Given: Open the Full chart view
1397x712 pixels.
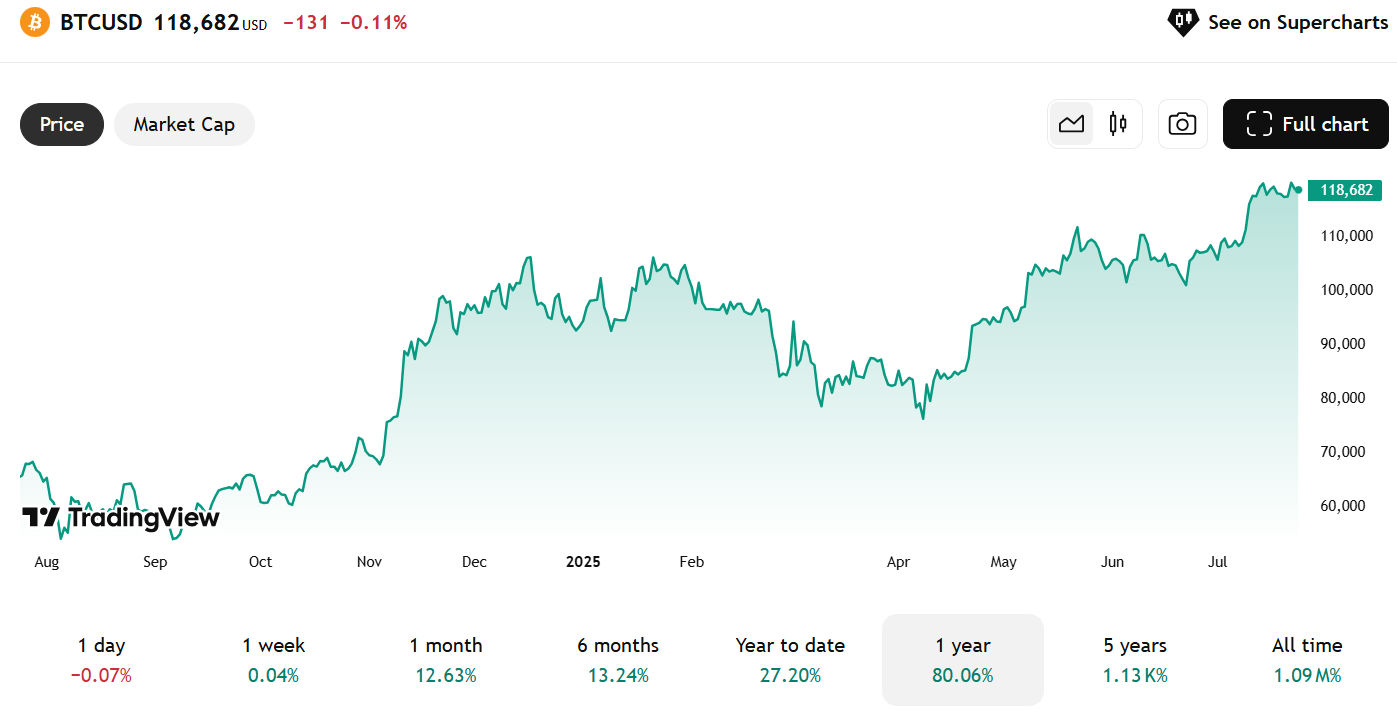Looking at the screenshot, I should pos(1305,124).
